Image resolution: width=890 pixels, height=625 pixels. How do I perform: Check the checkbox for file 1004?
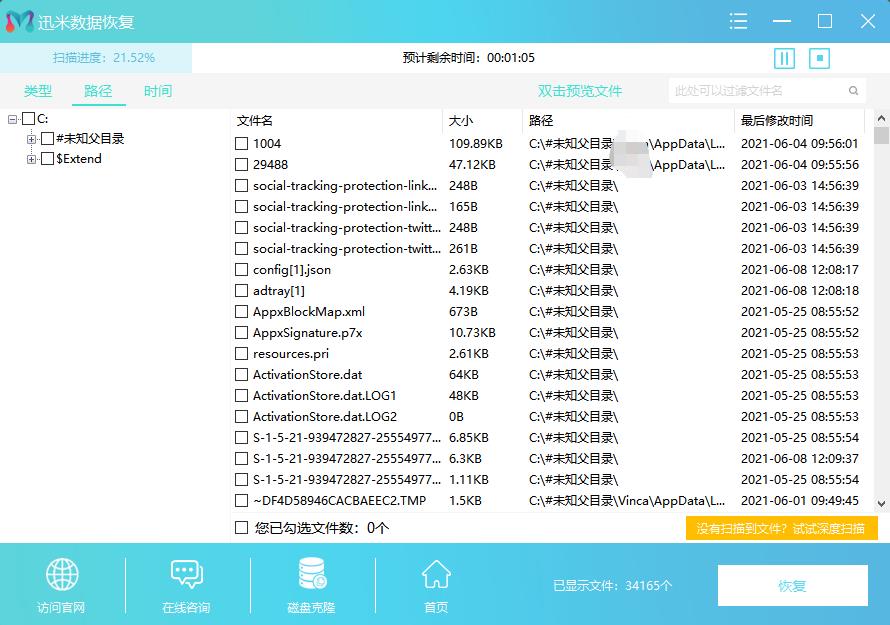240,143
